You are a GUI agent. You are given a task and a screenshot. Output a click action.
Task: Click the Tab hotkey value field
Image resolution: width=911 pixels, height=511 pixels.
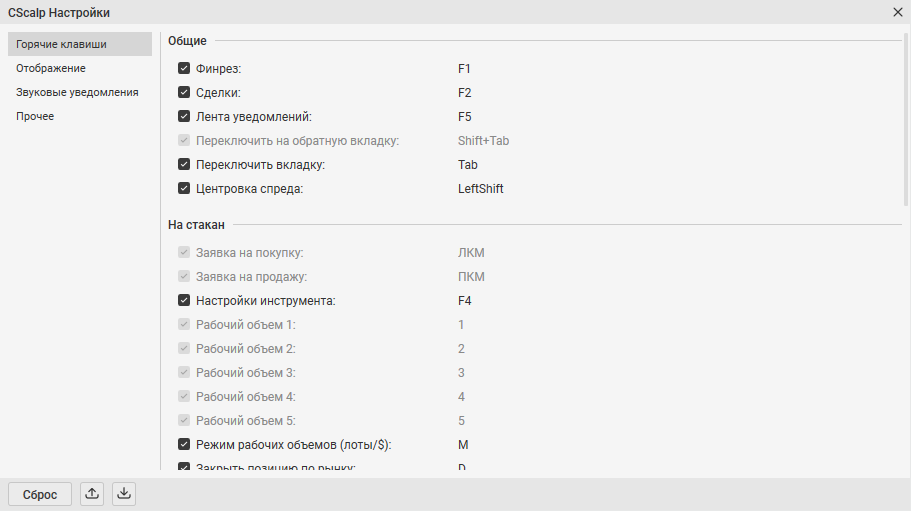(467, 165)
